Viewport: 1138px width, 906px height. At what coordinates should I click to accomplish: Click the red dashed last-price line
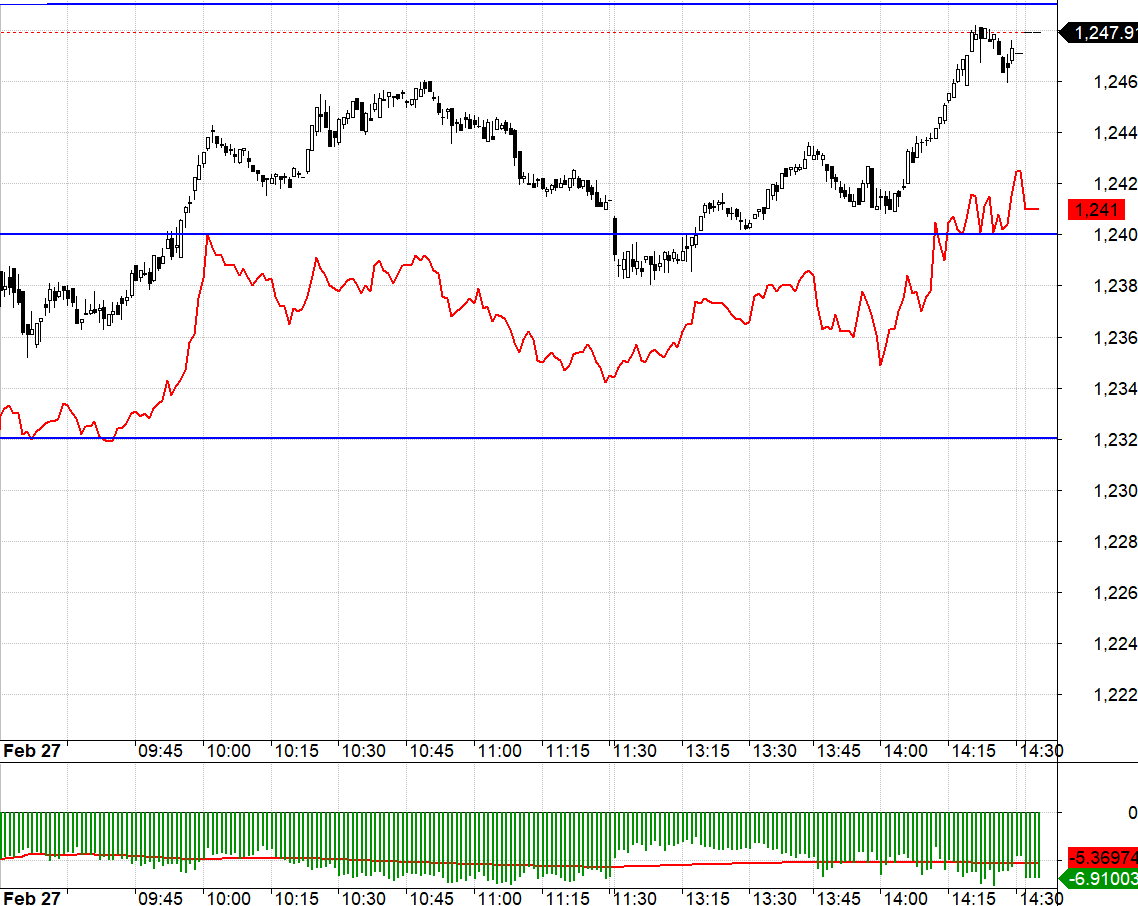coord(528,33)
